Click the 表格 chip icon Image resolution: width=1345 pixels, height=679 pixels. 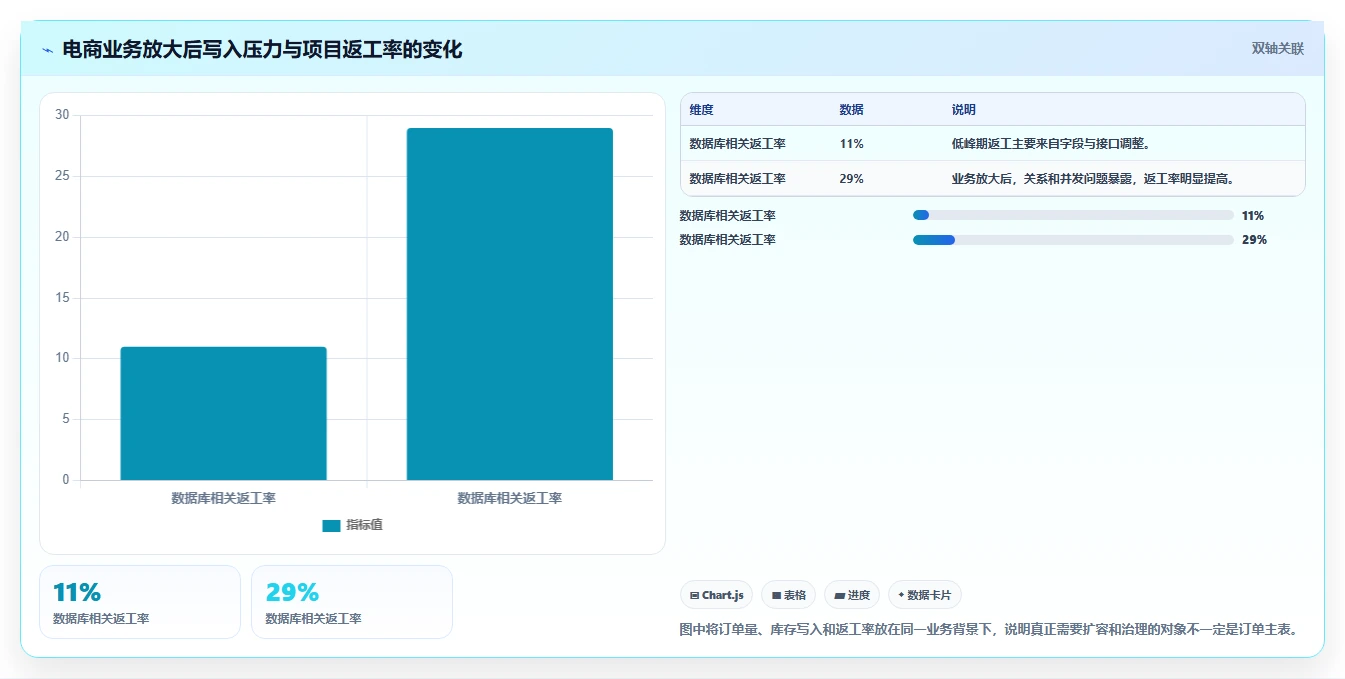776,595
